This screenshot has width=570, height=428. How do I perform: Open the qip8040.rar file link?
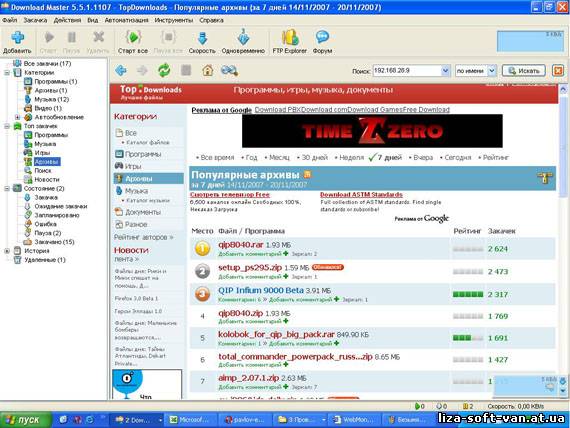click(x=241, y=244)
